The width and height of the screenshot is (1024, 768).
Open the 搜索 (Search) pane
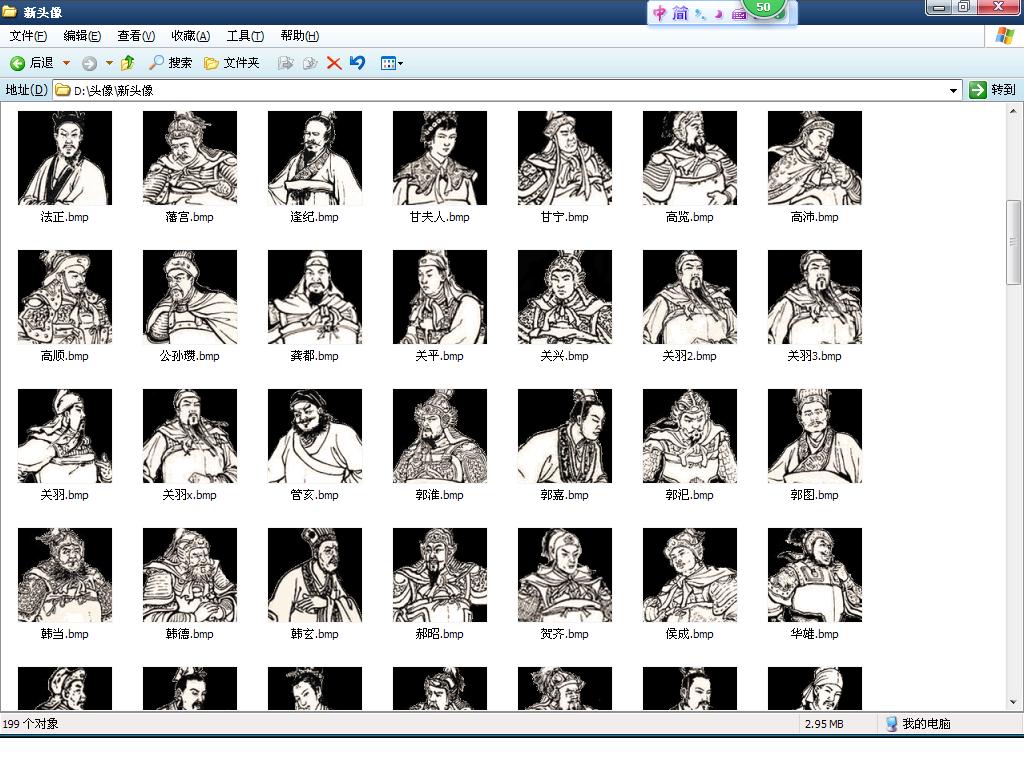point(170,63)
